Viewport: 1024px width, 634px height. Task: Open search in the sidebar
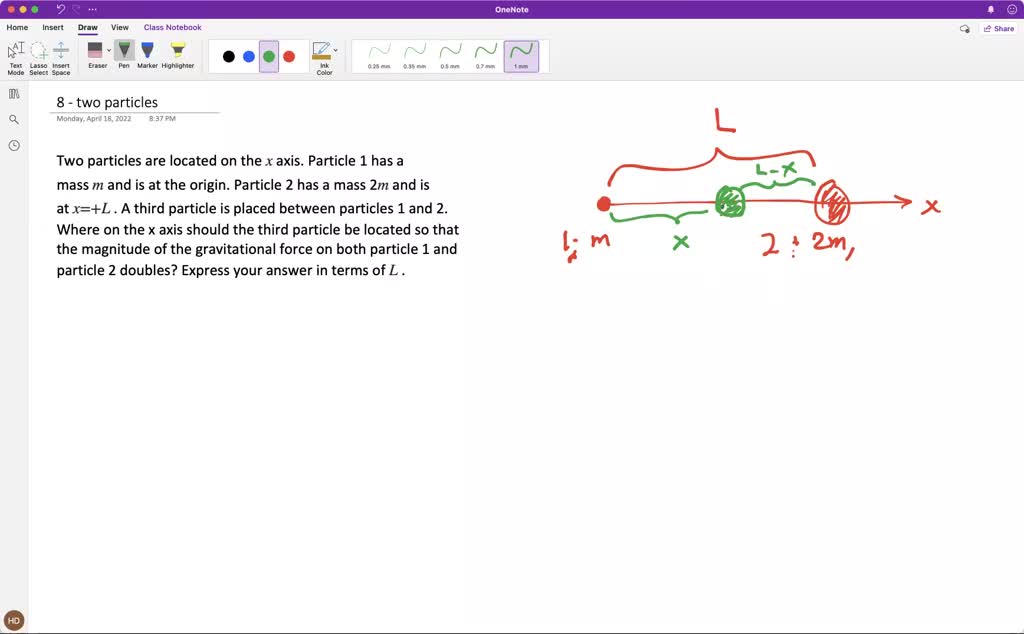coord(13,119)
